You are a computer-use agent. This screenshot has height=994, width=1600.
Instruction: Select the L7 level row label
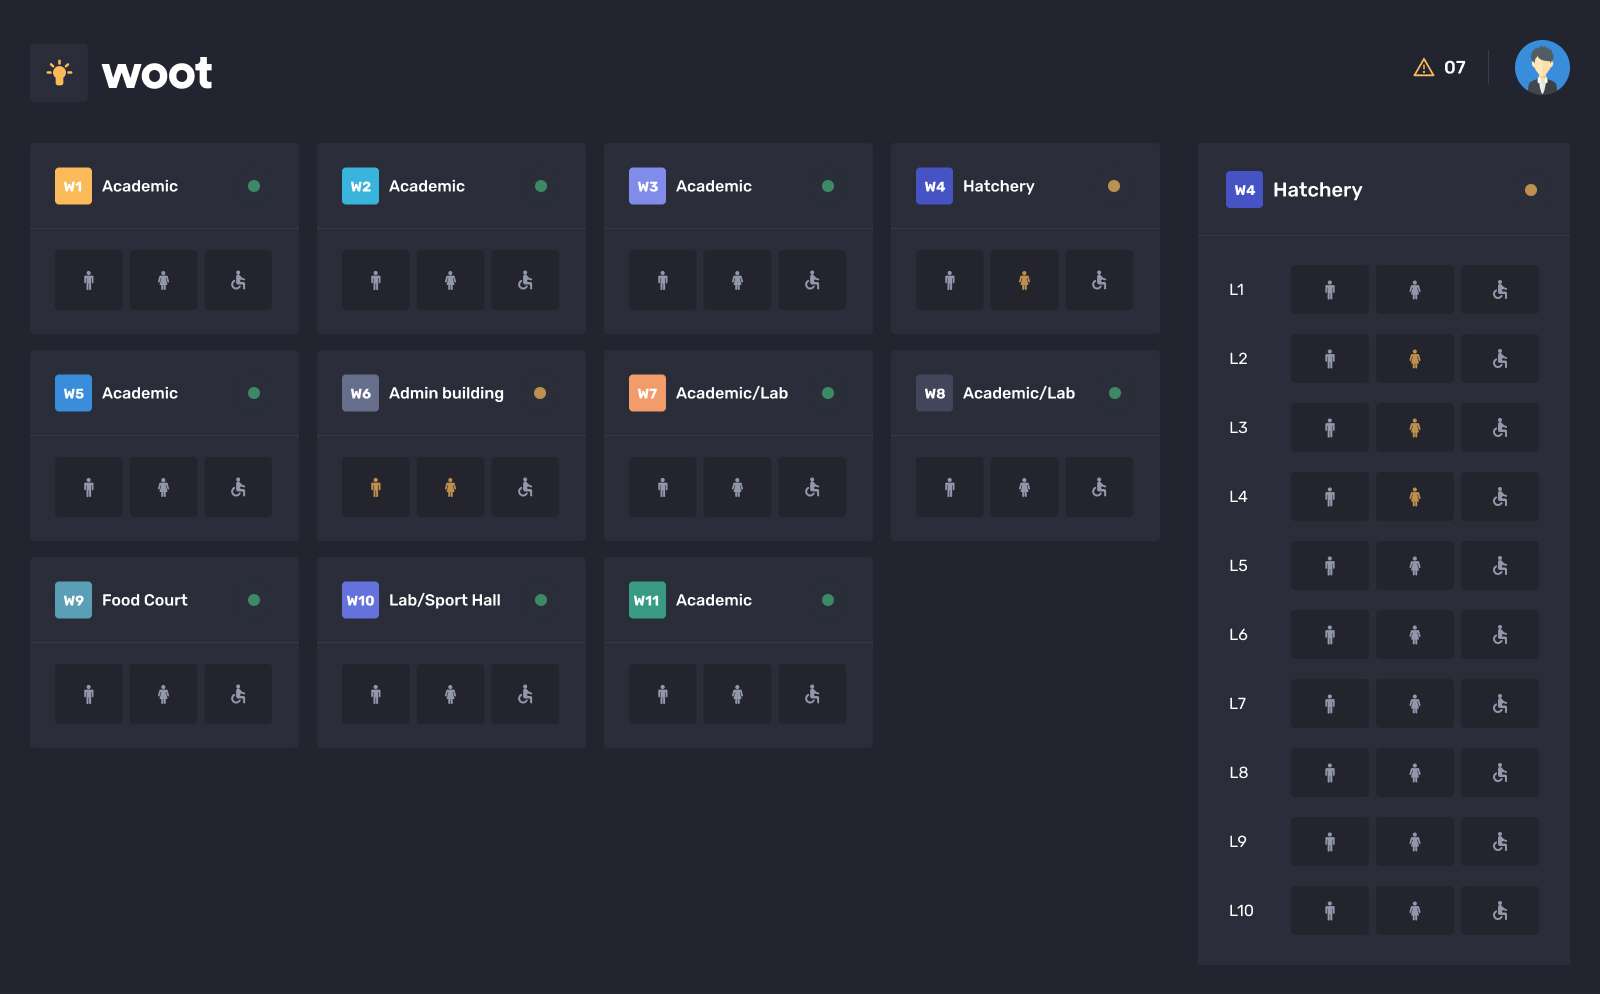[x=1238, y=704]
